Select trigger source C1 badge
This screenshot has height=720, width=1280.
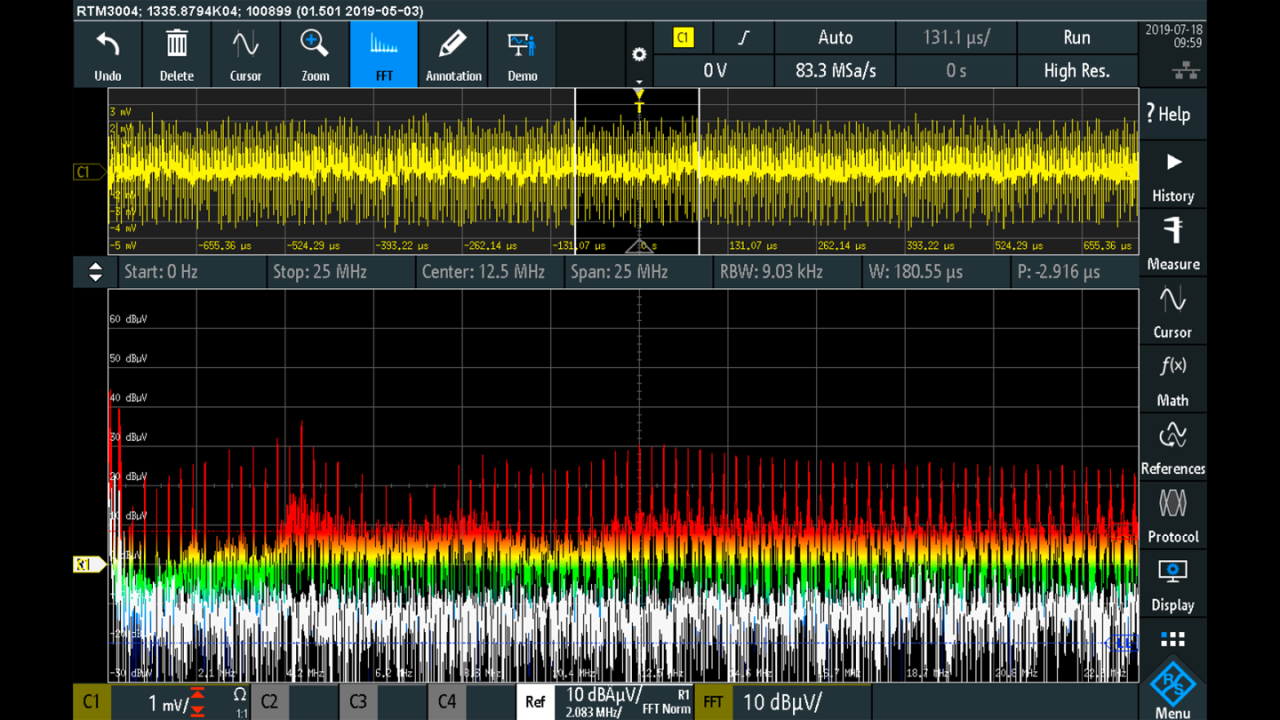683,38
